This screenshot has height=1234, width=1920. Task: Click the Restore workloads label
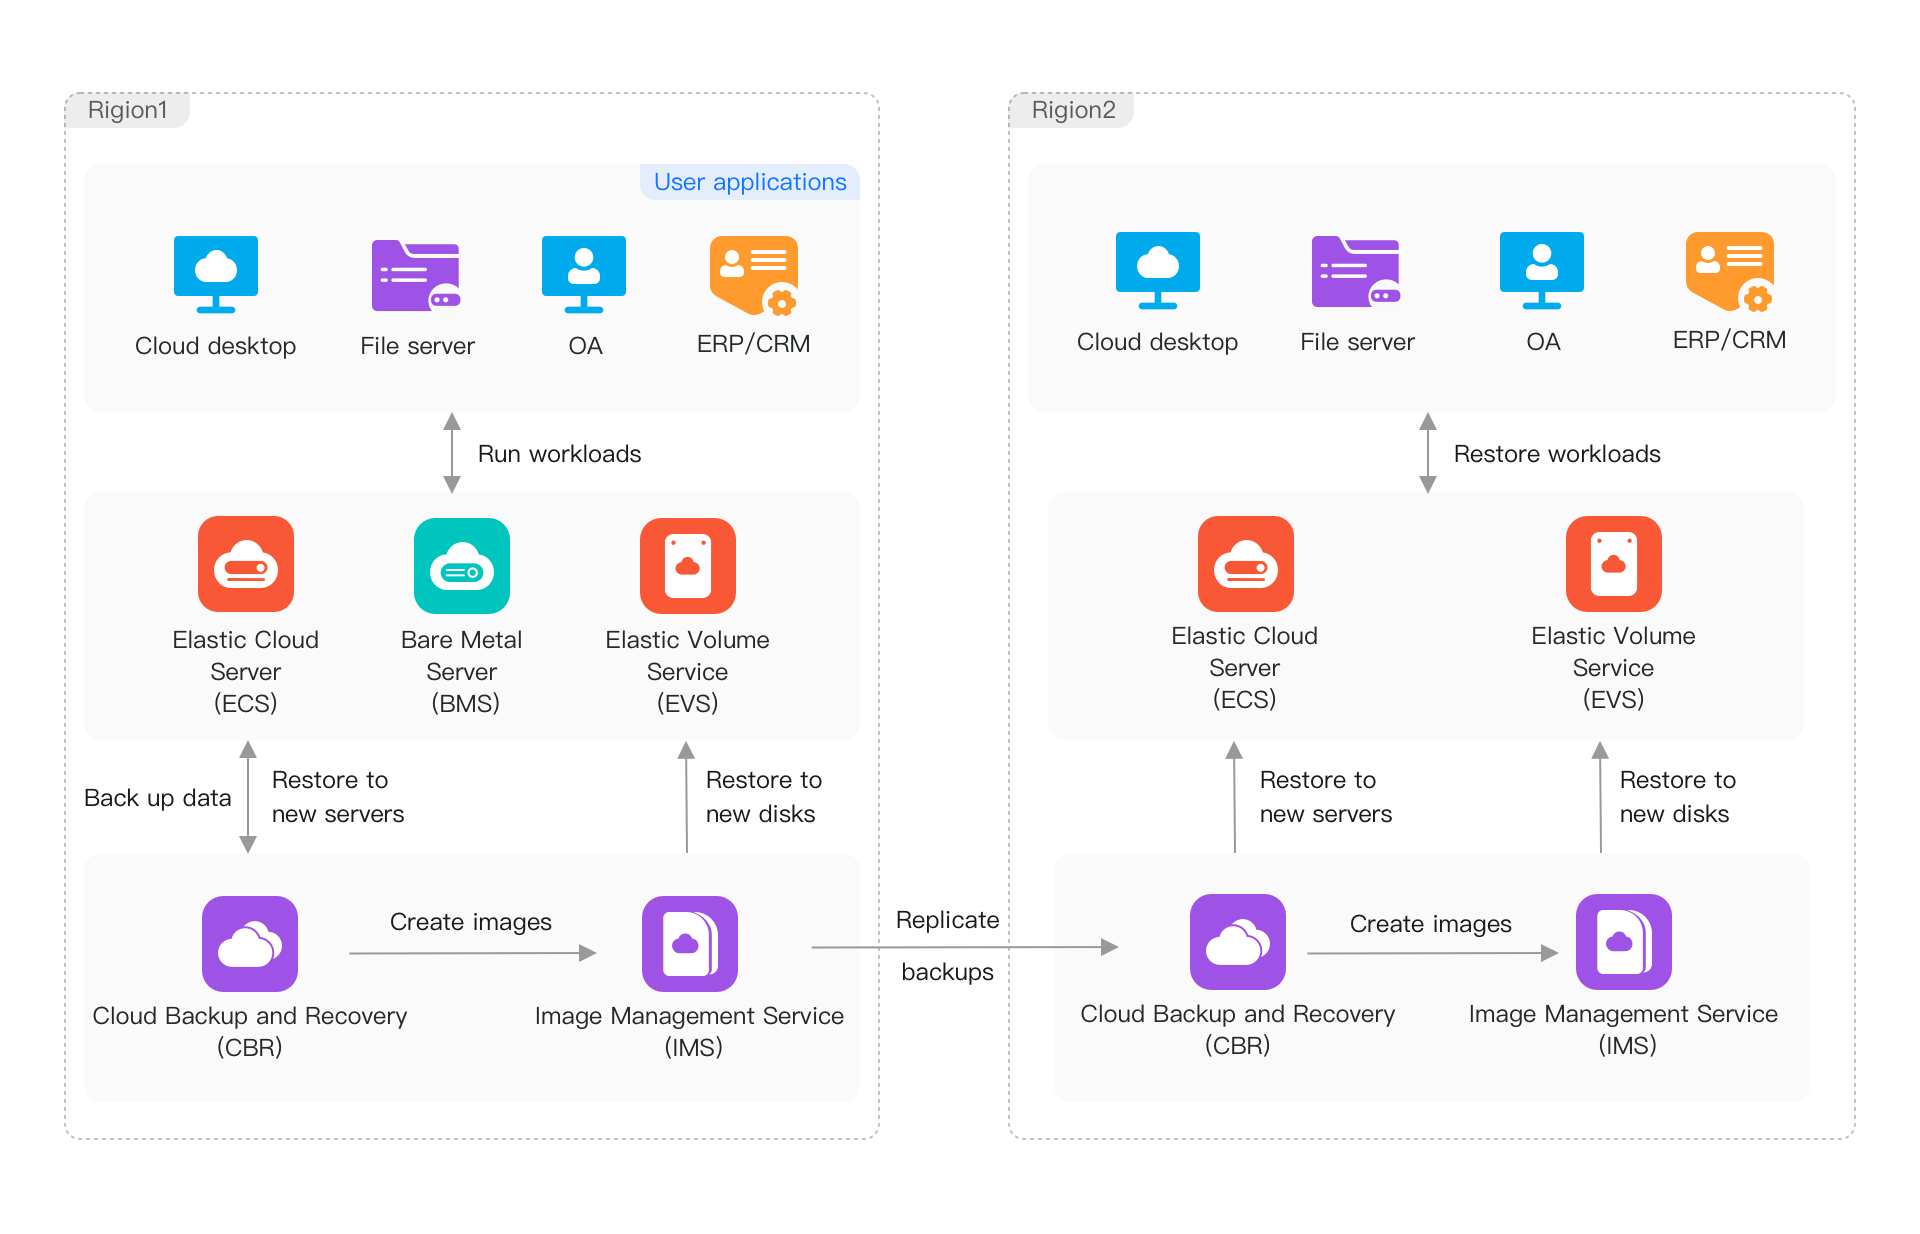click(x=1556, y=454)
